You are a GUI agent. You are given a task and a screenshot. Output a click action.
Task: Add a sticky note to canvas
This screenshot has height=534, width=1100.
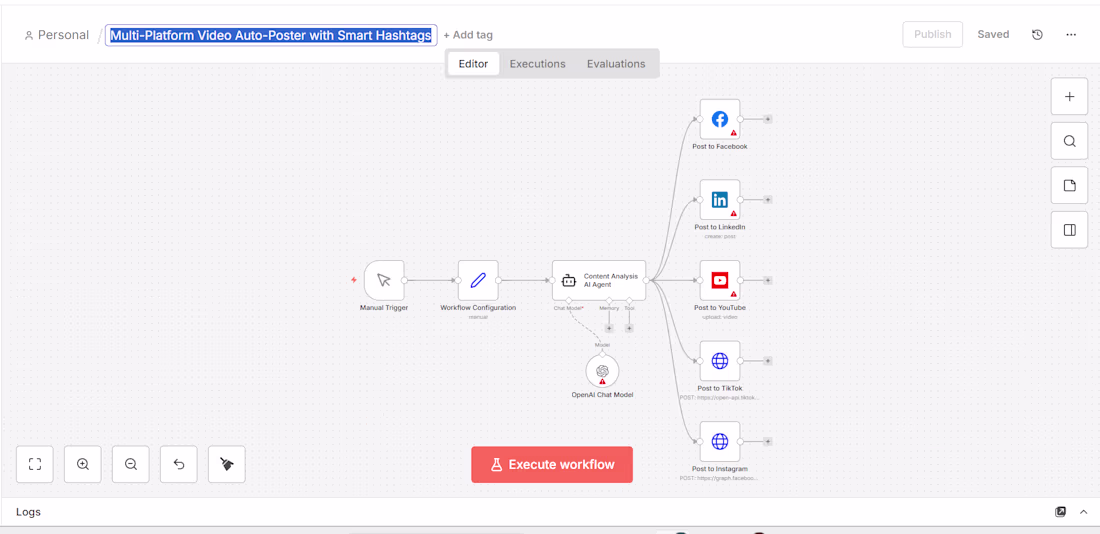coord(1069,185)
